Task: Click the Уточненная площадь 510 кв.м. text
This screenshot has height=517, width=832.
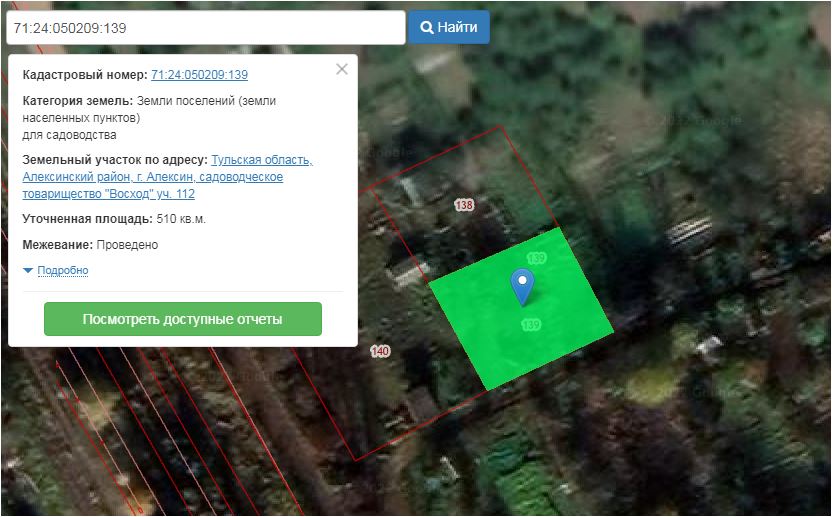Action: coord(114,219)
